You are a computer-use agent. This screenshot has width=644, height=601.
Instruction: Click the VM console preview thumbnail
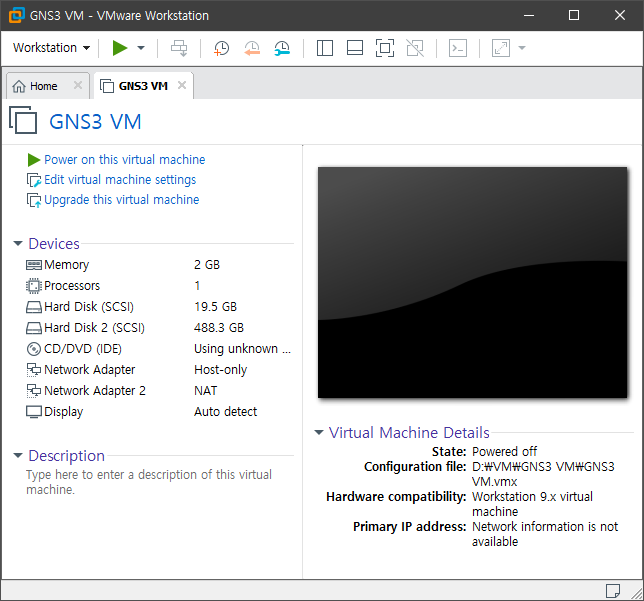(x=473, y=282)
